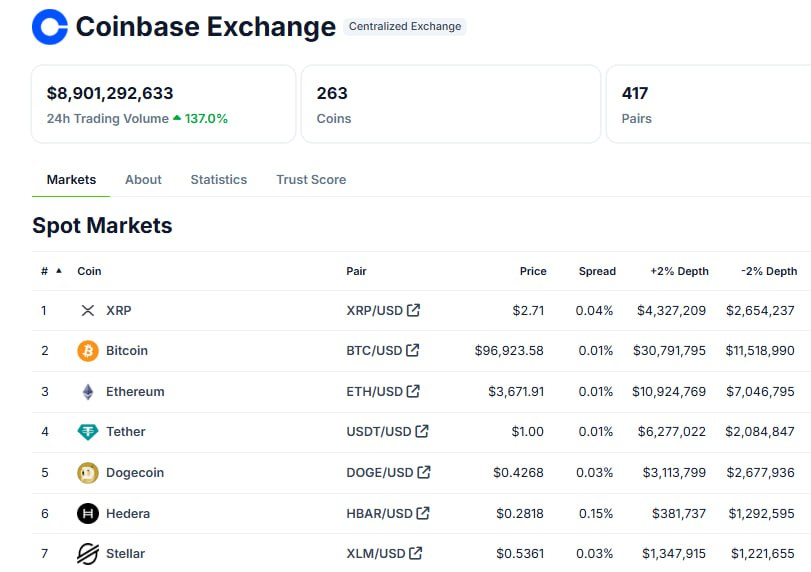Screen dimensions: 811x572
Task: Go to the Trust Score tab
Action: point(311,179)
